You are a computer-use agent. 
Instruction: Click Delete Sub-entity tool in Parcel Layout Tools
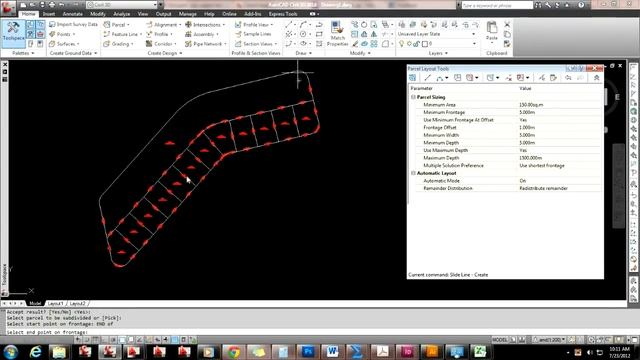(509, 78)
